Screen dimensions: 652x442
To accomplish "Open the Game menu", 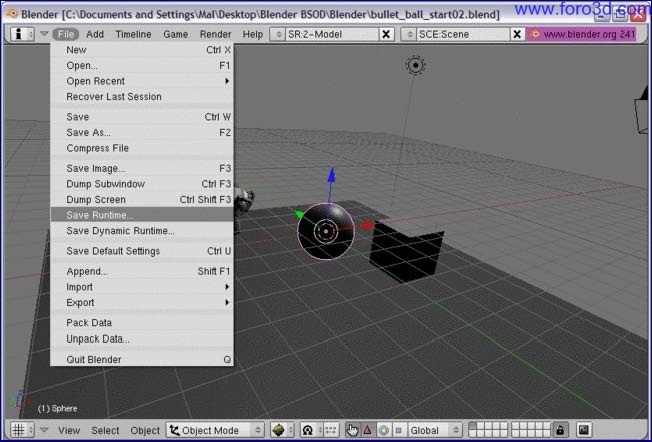I will coord(175,34).
